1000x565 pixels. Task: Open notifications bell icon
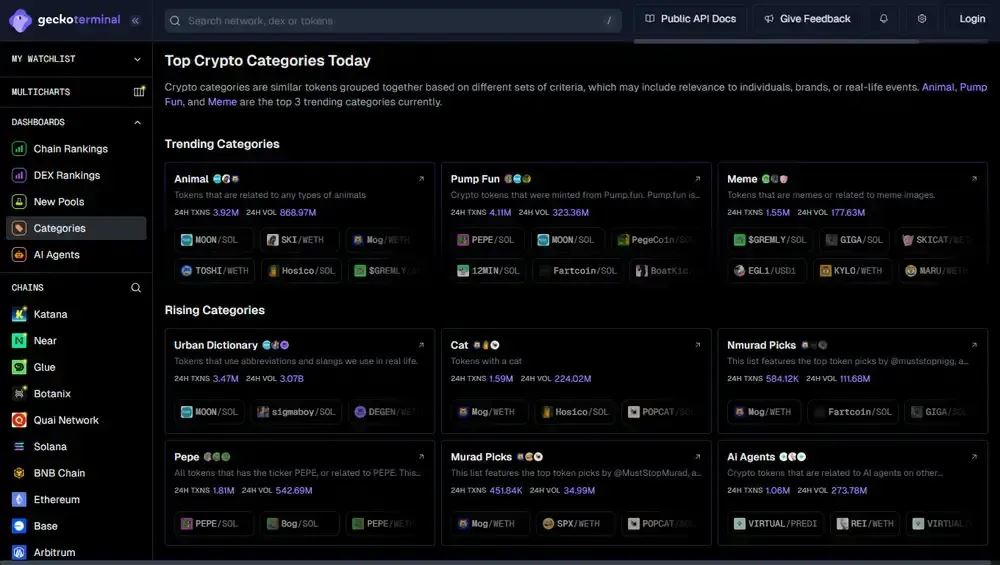point(883,18)
